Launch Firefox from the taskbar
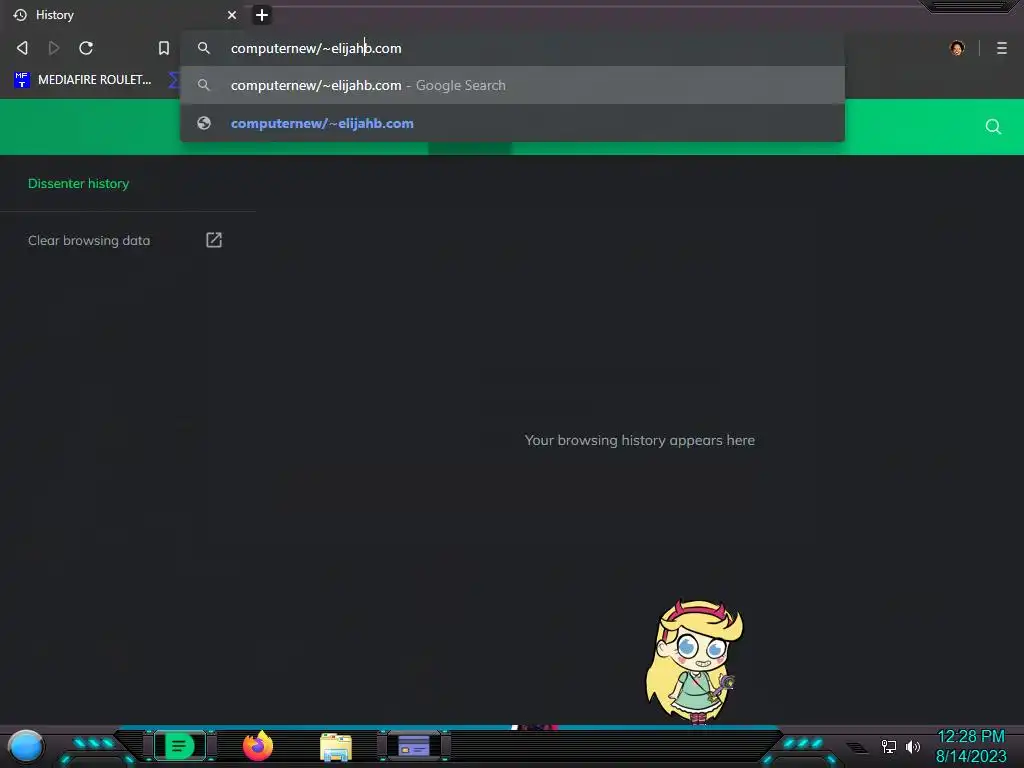This screenshot has height=768, width=1024. tap(258, 746)
